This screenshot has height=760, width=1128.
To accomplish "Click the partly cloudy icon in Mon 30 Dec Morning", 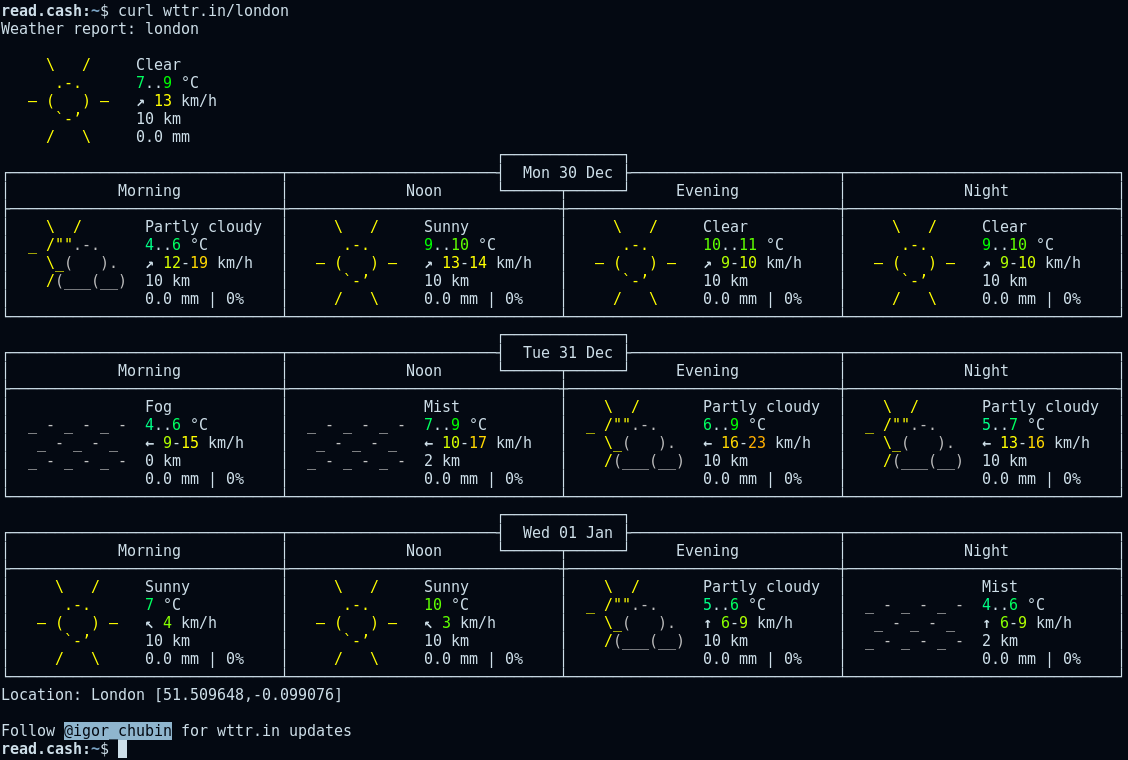I will [x=77, y=254].
